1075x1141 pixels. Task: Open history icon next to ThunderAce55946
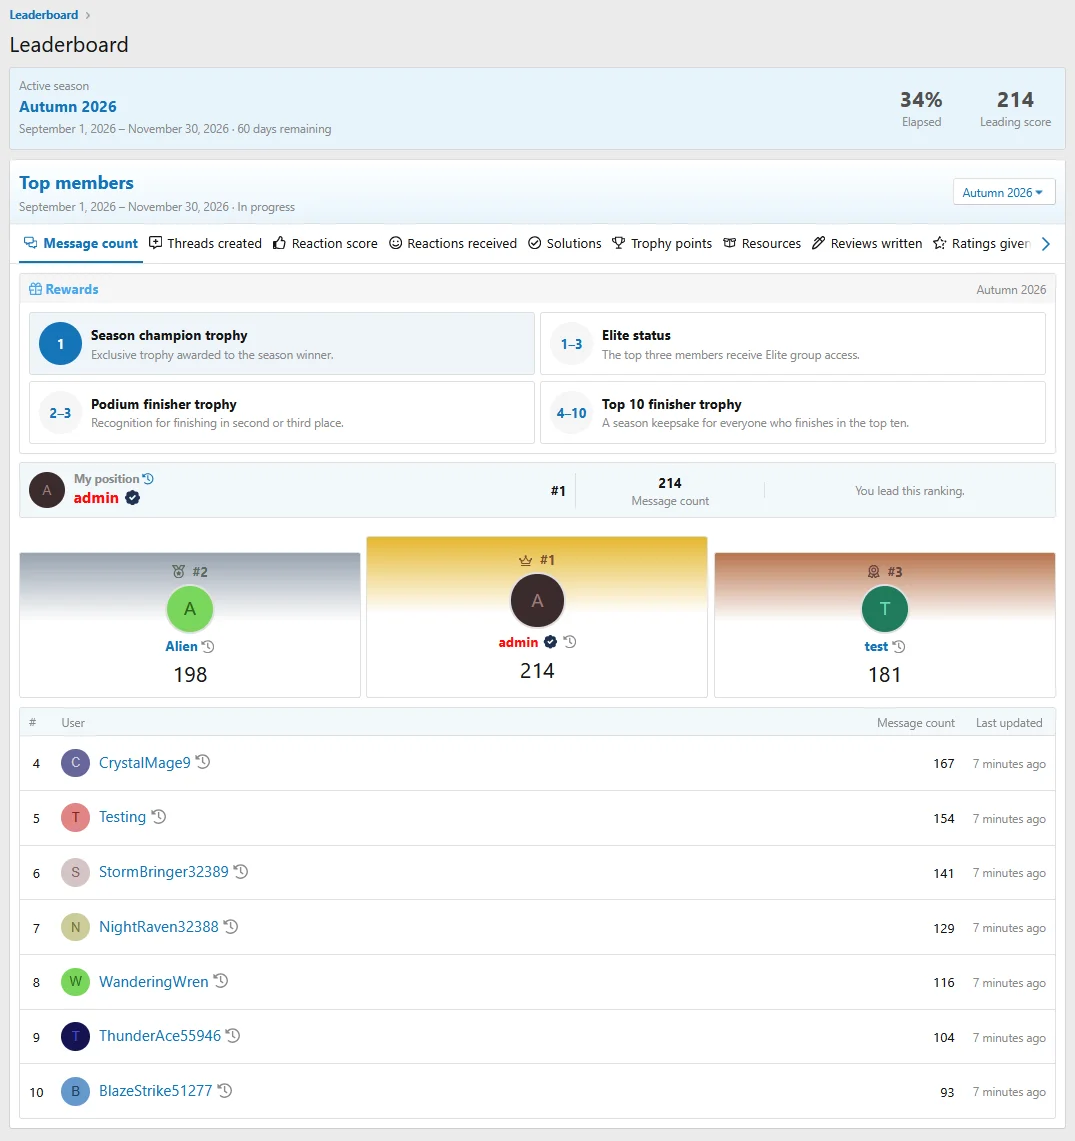coord(233,1035)
